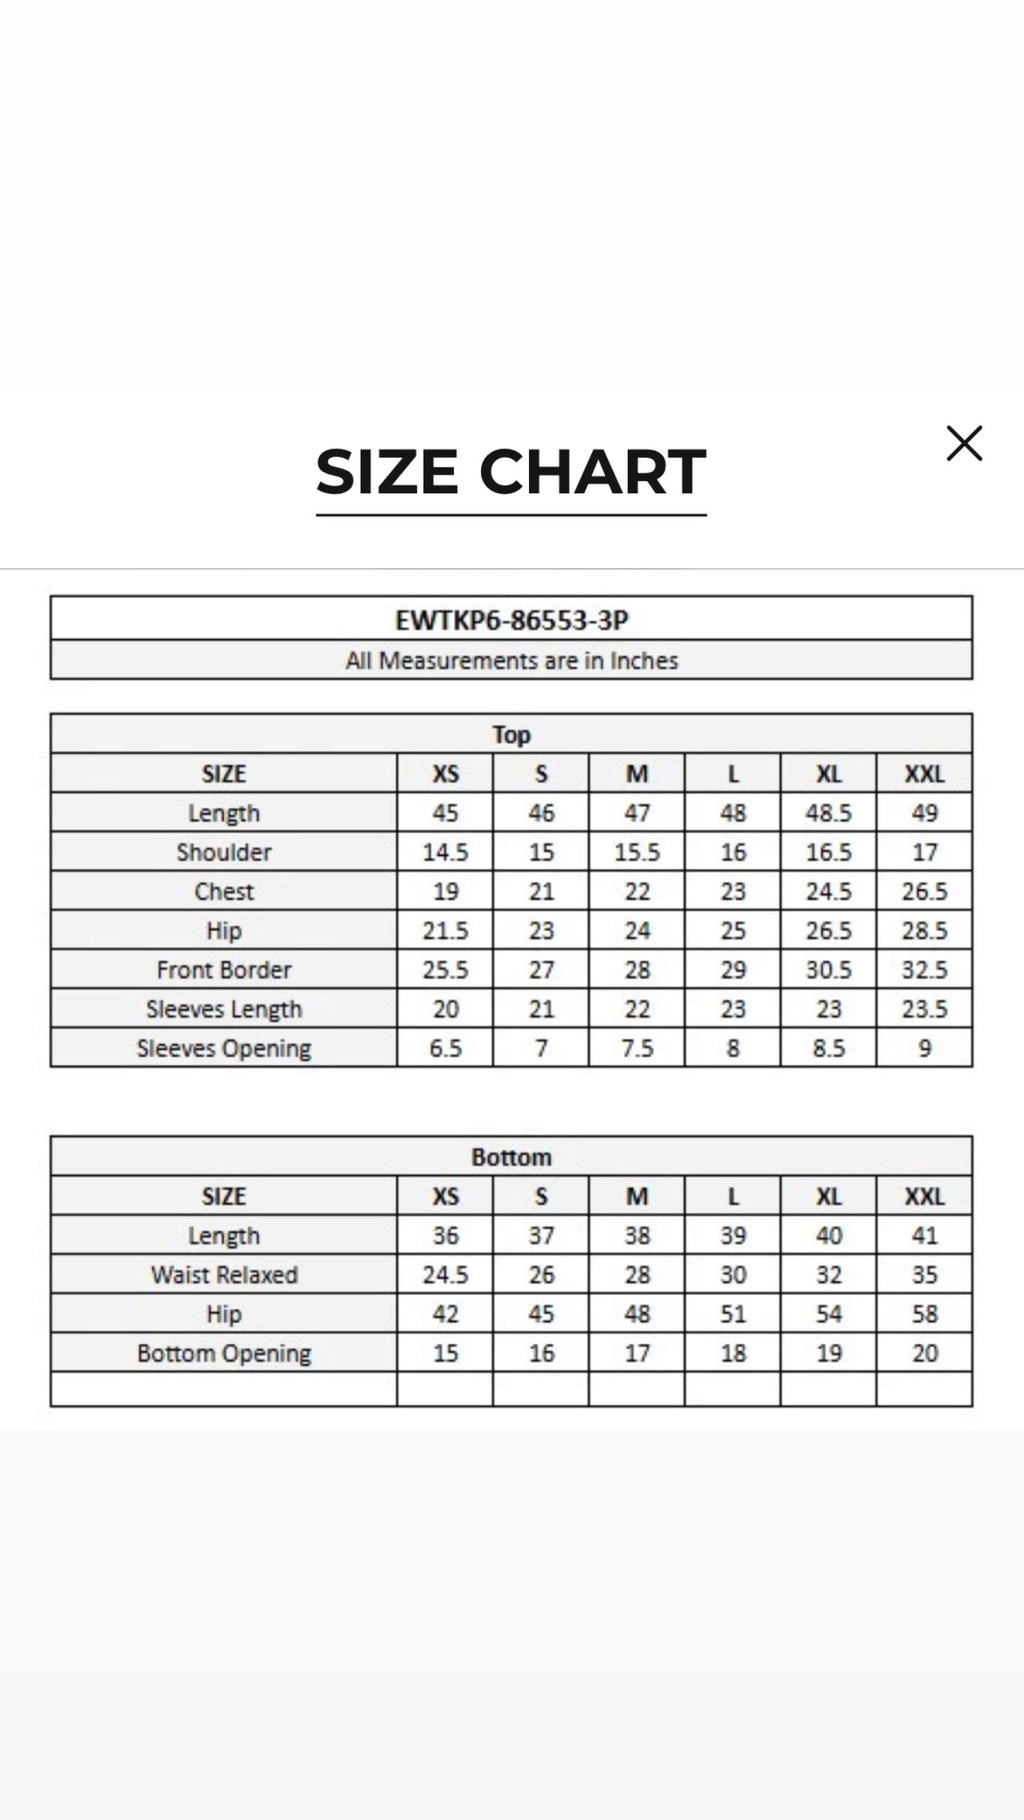Click the Chest row label

point(224,892)
